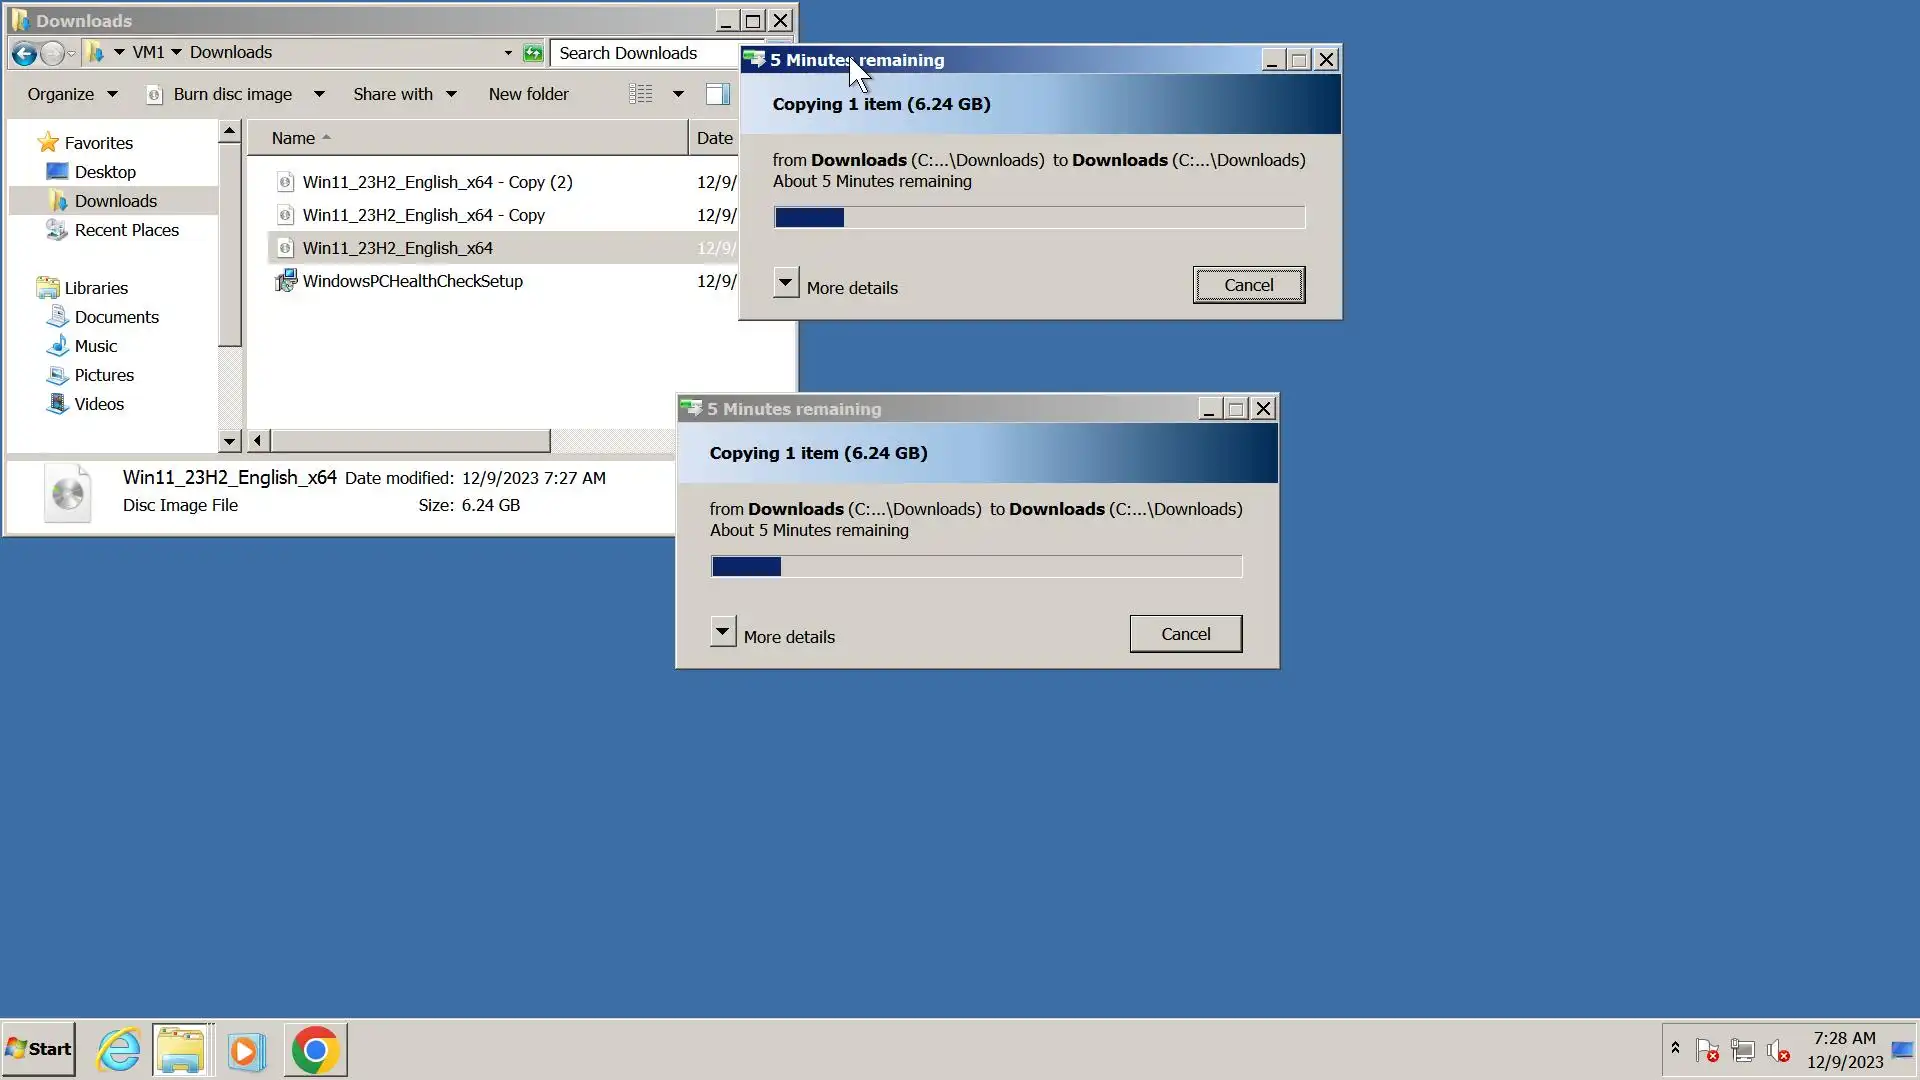Expand More details in the upper copy dialog
1920x1080 pixels.
[786, 284]
